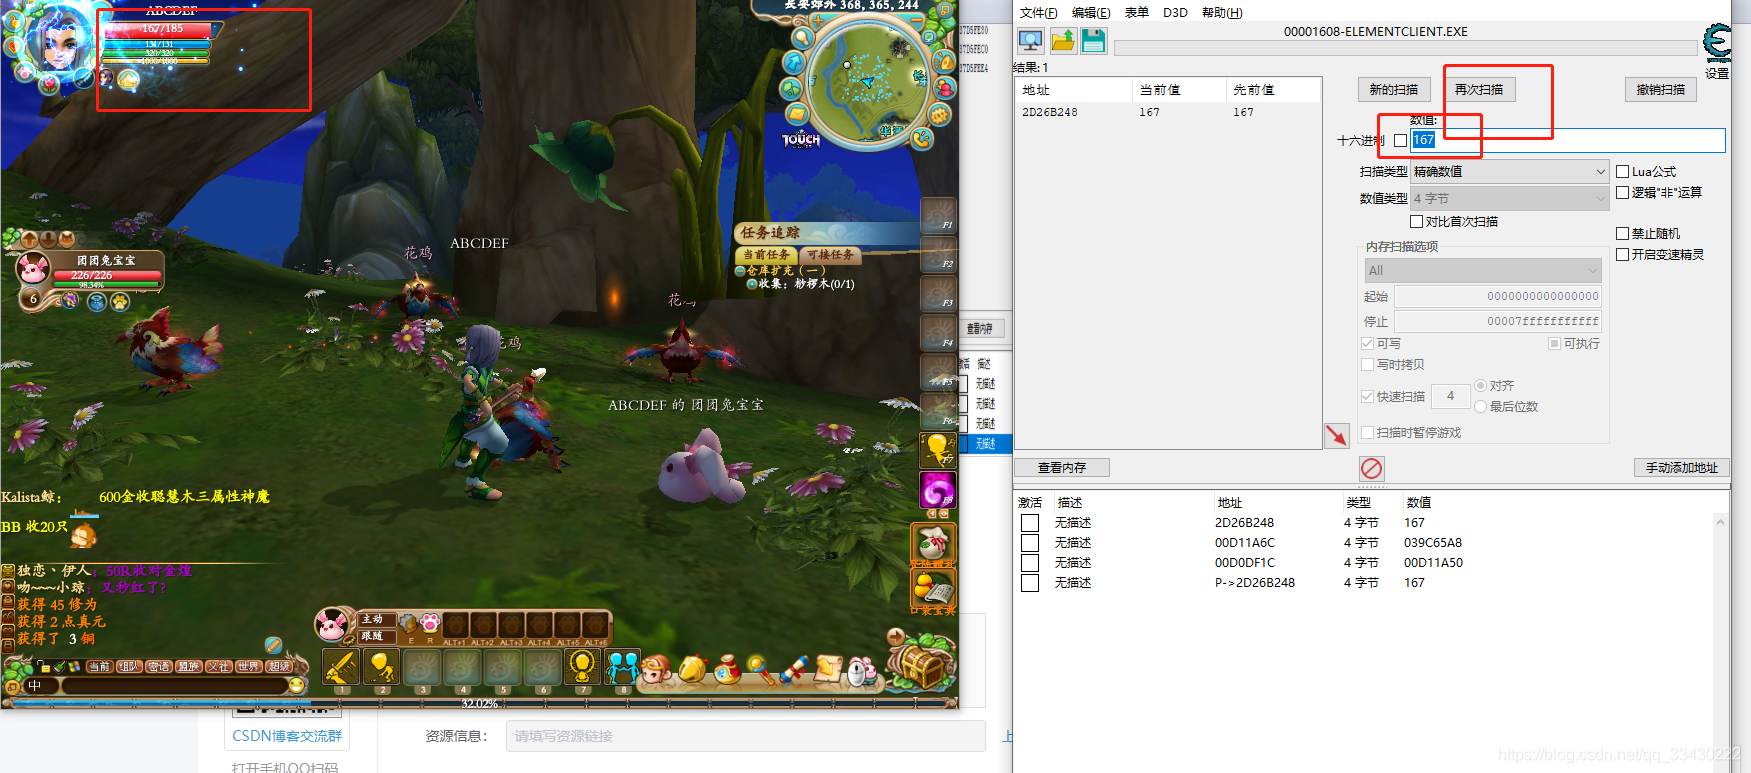Screen dimensions: 1751x773
Task: Open the CSDN博客交流群 link
Action: [287, 736]
